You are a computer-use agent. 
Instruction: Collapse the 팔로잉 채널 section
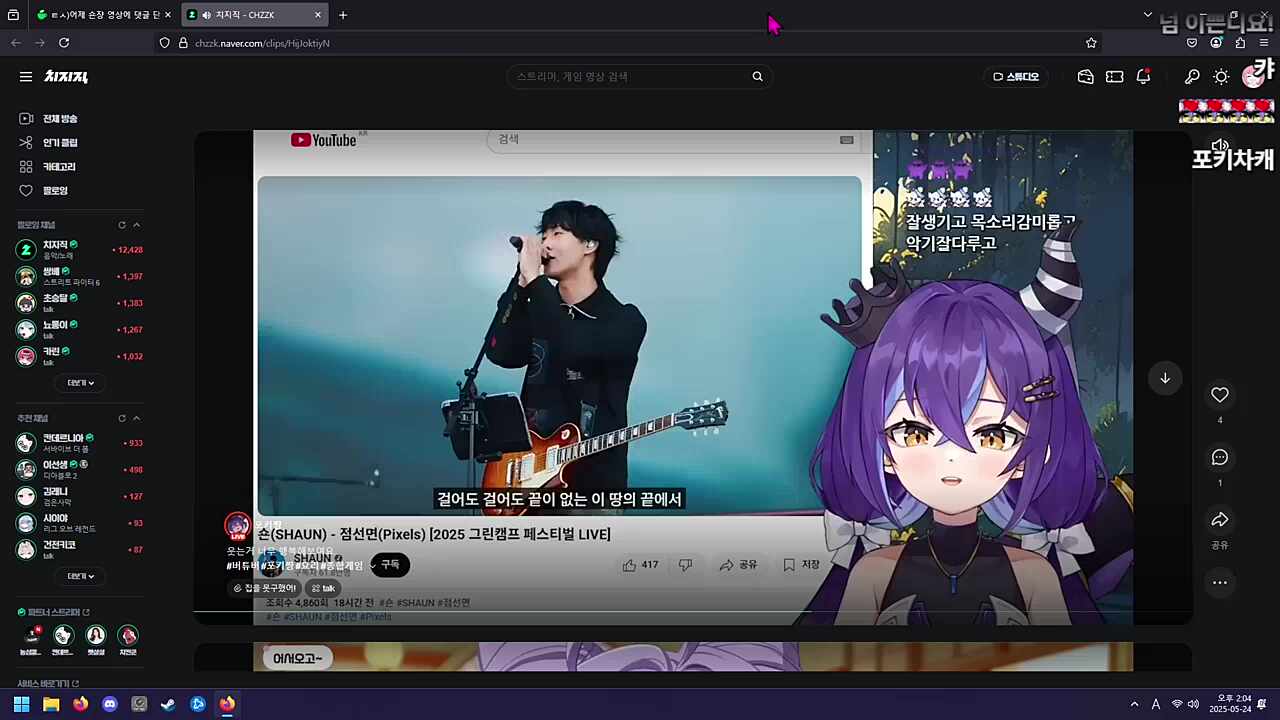pos(137,225)
